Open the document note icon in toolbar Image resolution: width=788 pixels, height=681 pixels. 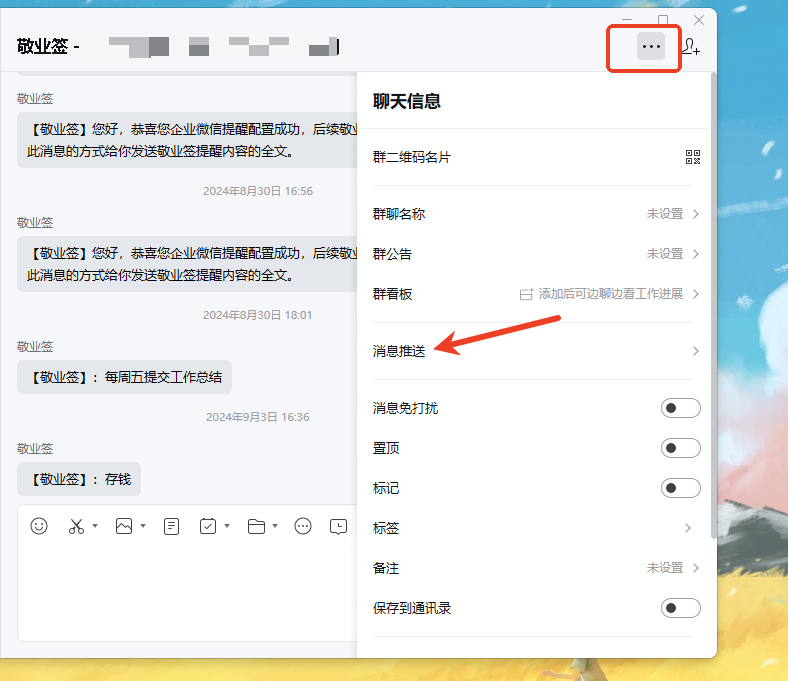point(171,526)
